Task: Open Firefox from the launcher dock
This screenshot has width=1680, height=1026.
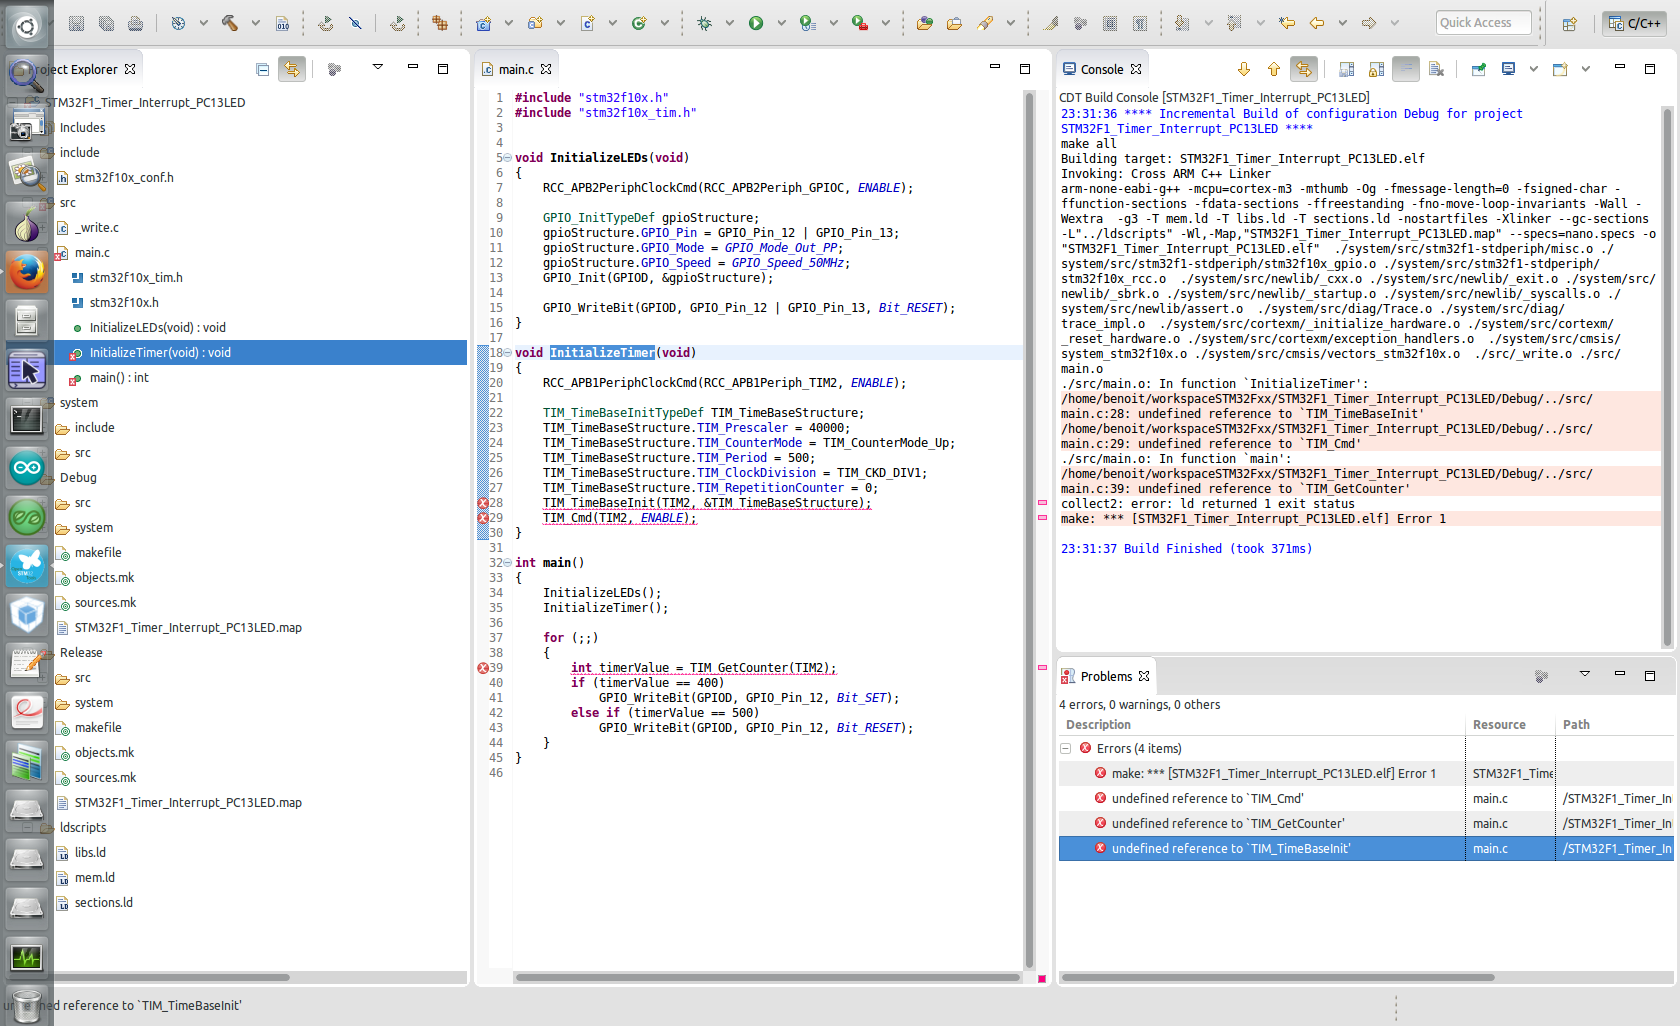Action: tap(26, 272)
